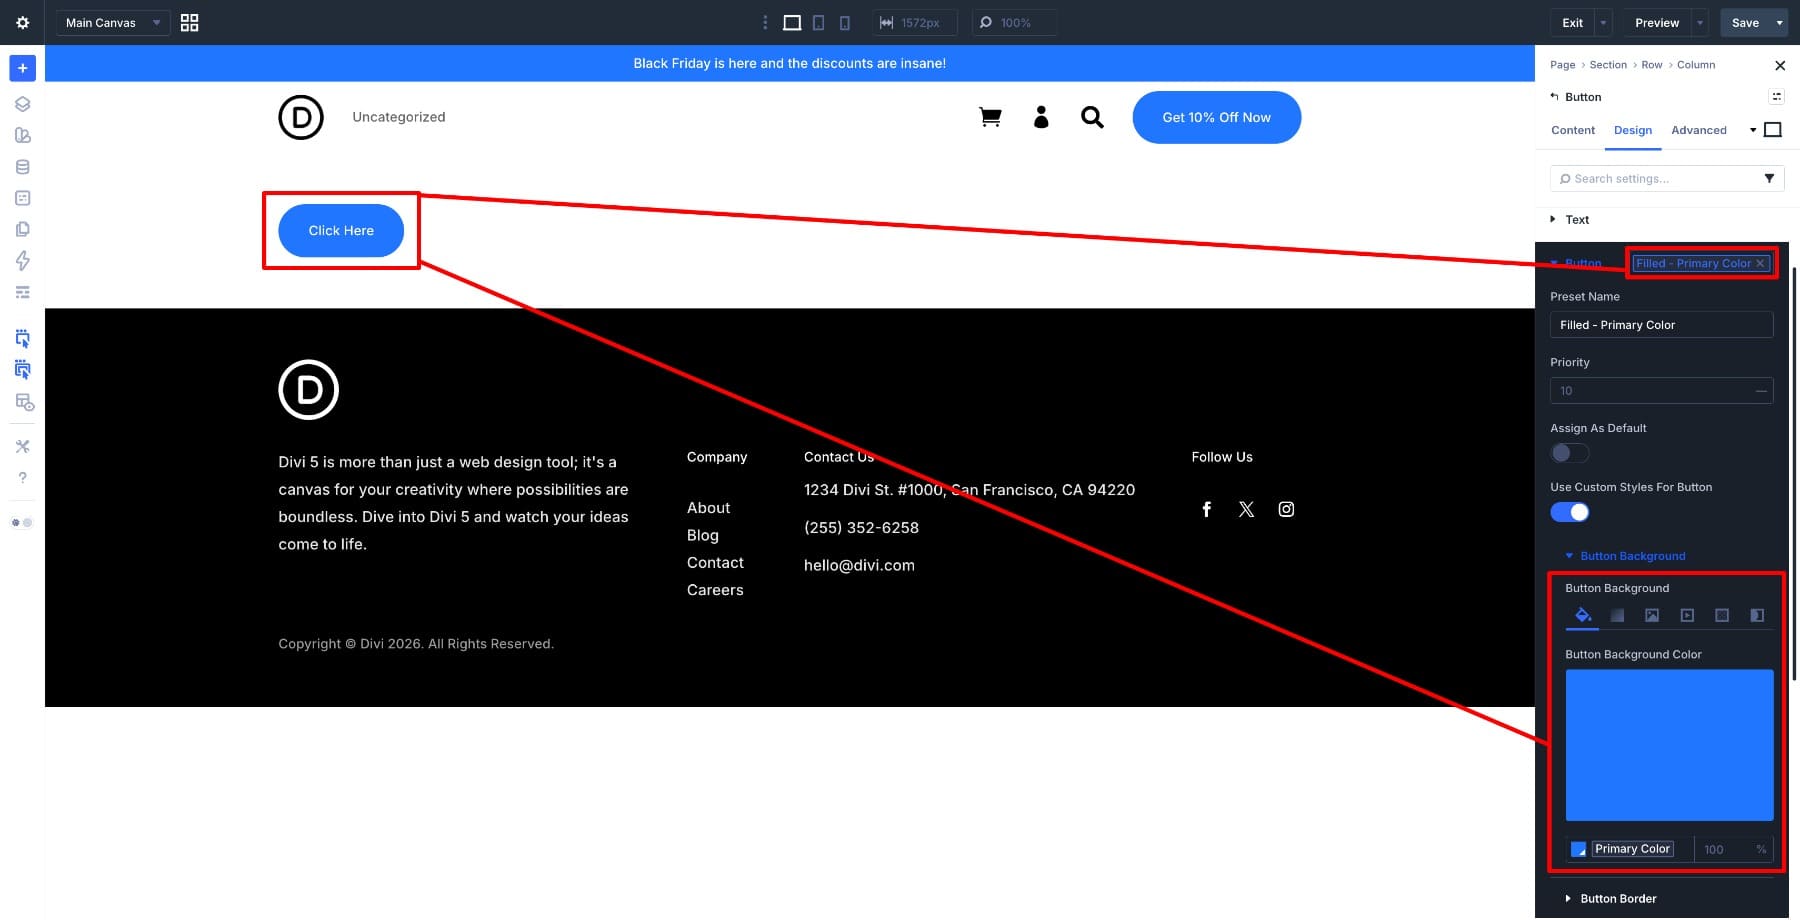Click the panel options icon beside Button title
1800x920 pixels.
pyautogui.click(x=1776, y=96)
